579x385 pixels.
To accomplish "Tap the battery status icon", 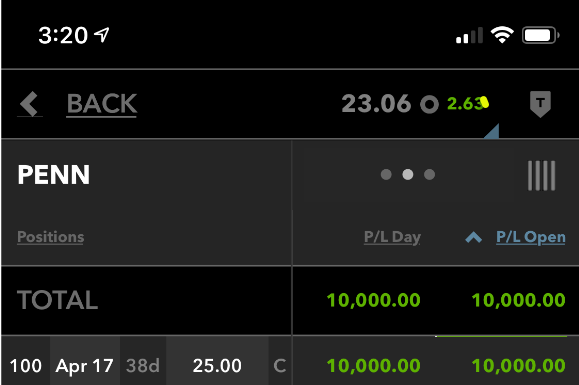I will [x=540, y=35].
